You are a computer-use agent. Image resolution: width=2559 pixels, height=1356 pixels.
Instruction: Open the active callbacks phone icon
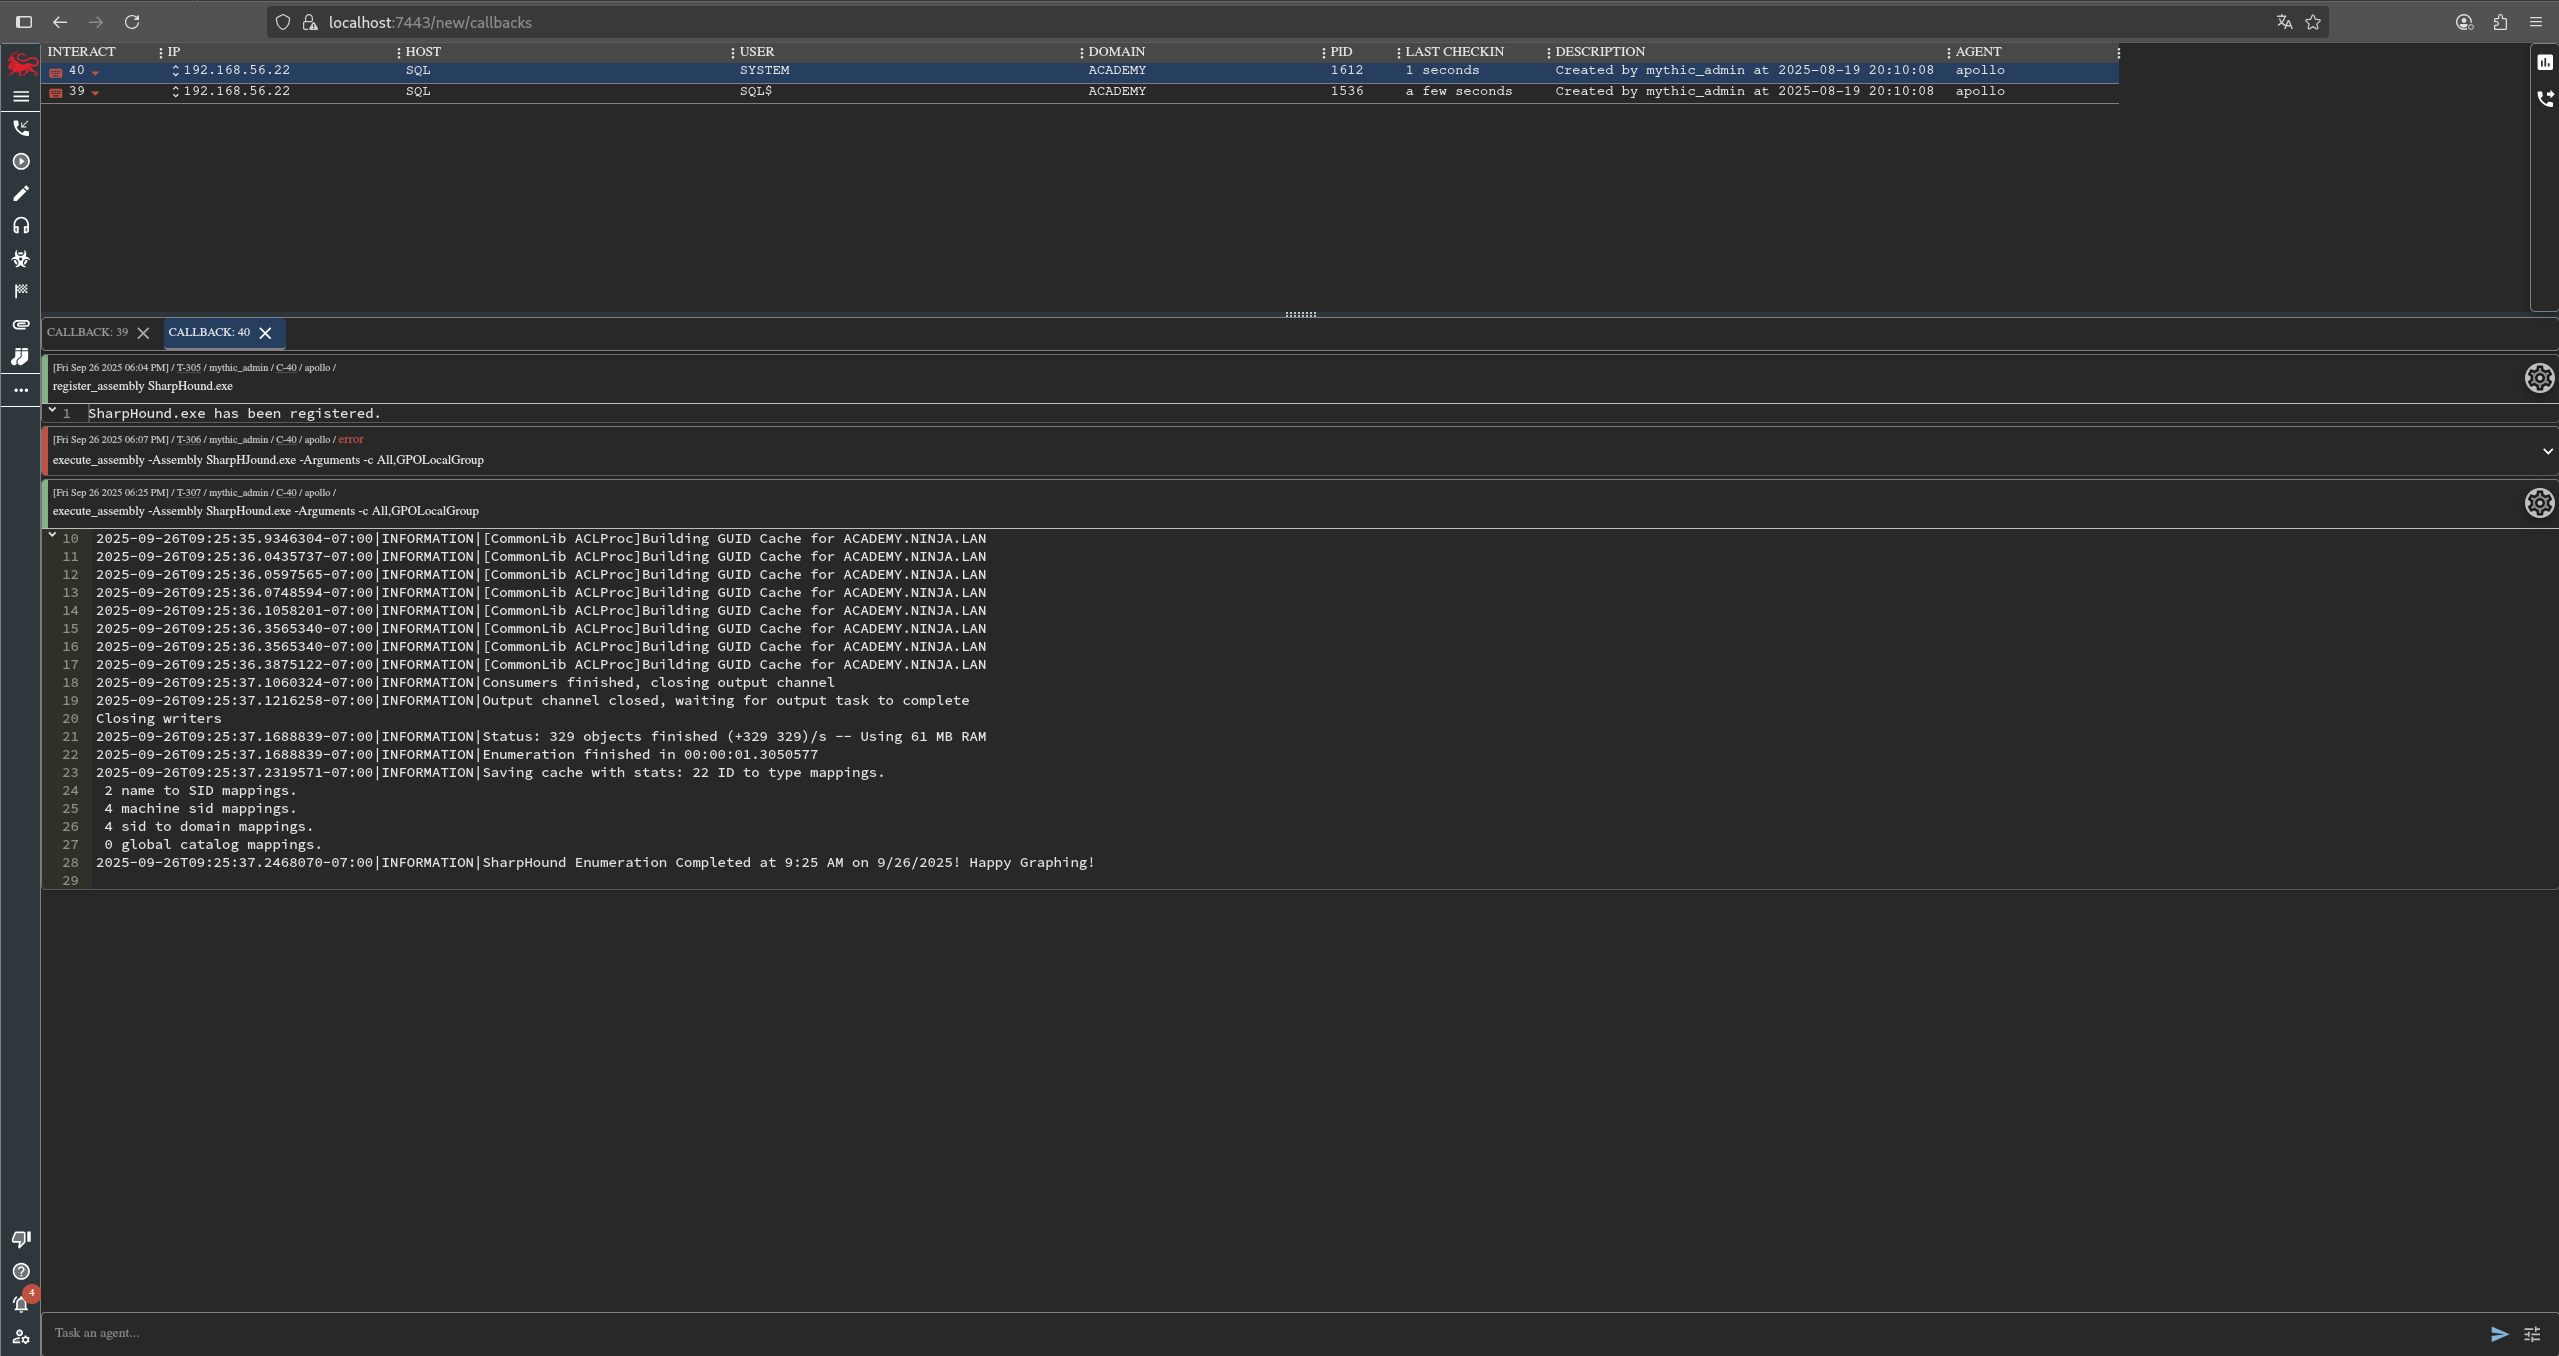(x=21, y=128)
